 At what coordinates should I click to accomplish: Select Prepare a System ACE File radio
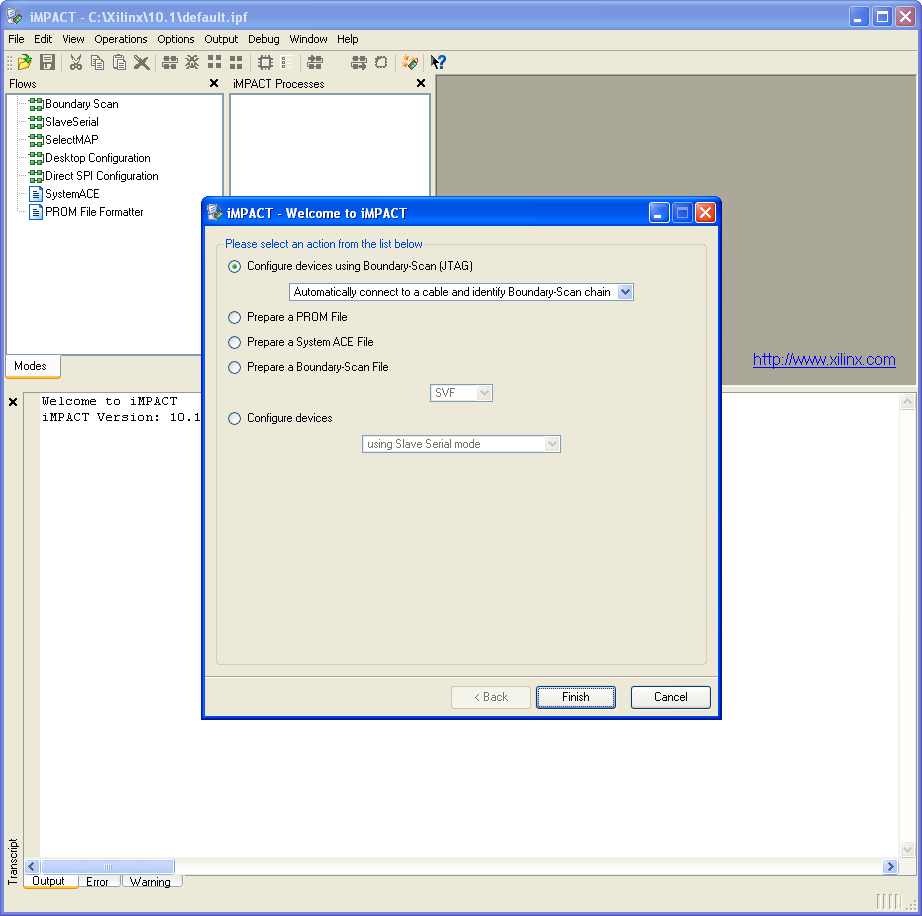(x=235, y=342)
